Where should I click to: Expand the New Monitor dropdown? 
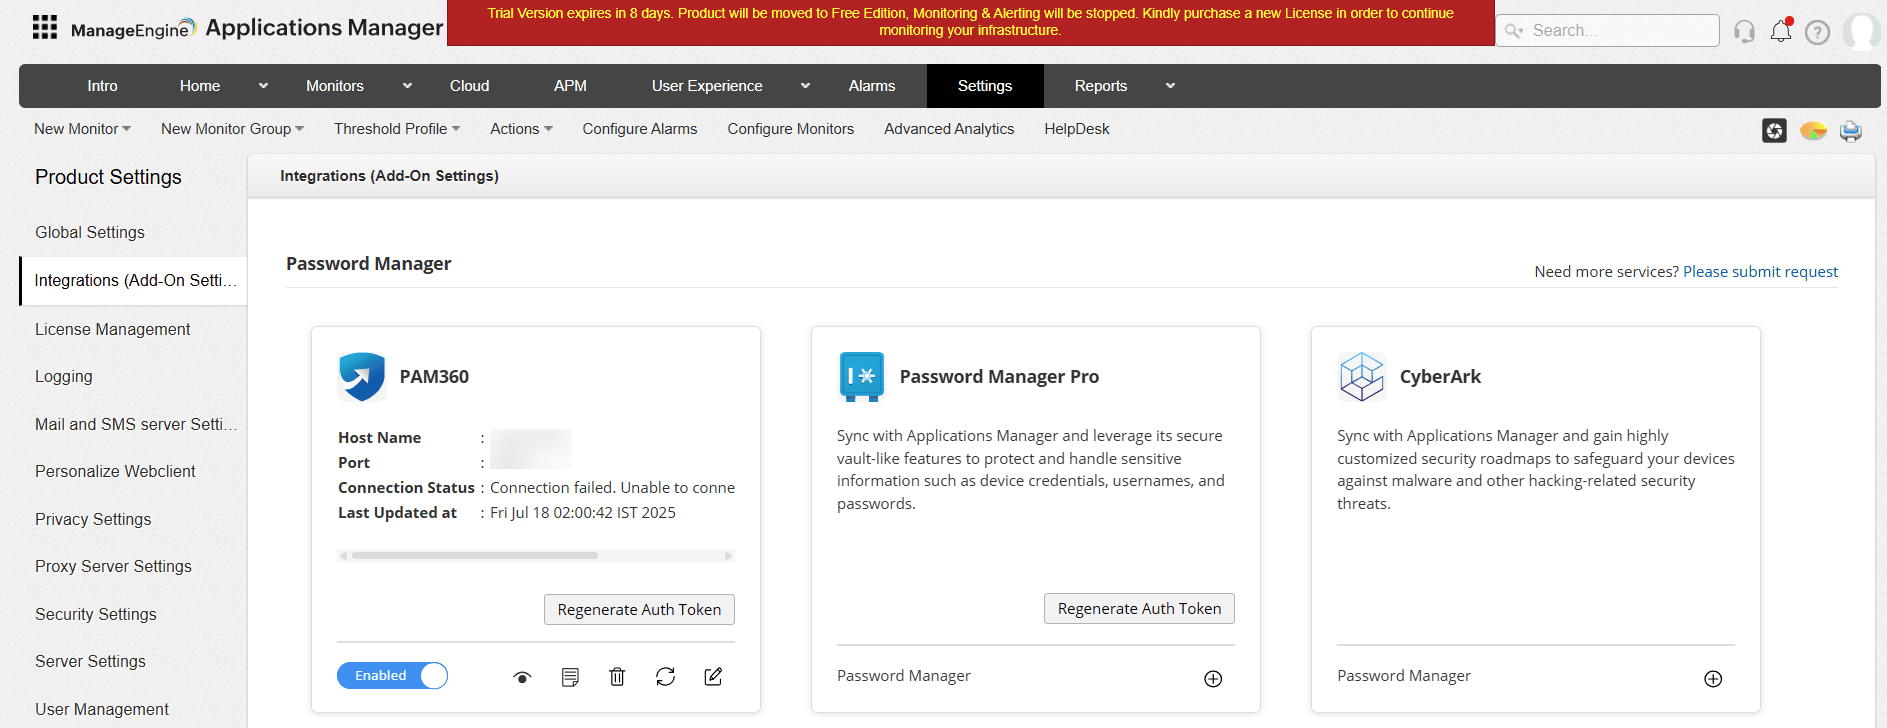[82, 129]
